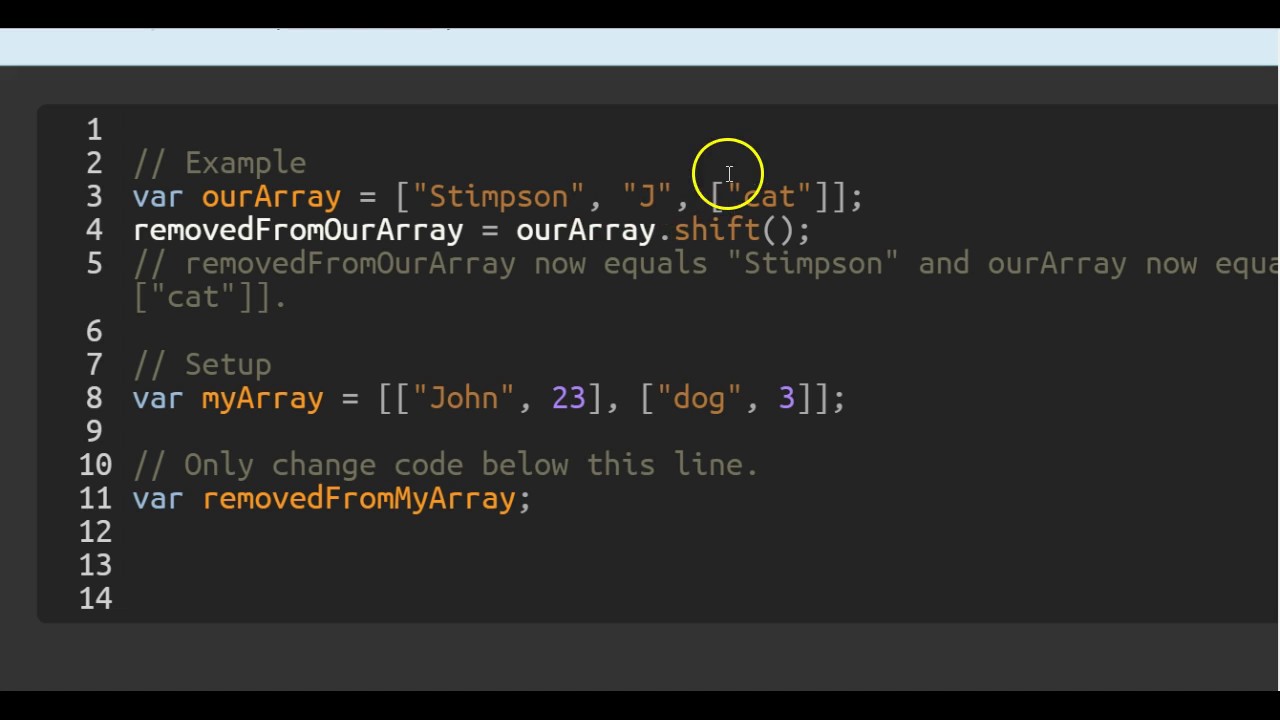
Task: Click the number 3 in the dog array
Action: (786, 398)
